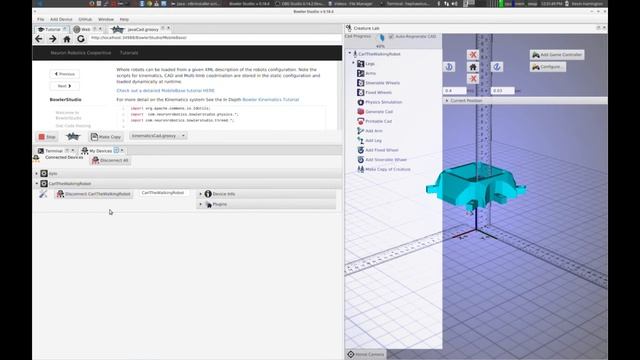Toggle the Auto-Regenerate CAD checkbox
This screenshot has height=360, width=640.
[x=391, y=37]
